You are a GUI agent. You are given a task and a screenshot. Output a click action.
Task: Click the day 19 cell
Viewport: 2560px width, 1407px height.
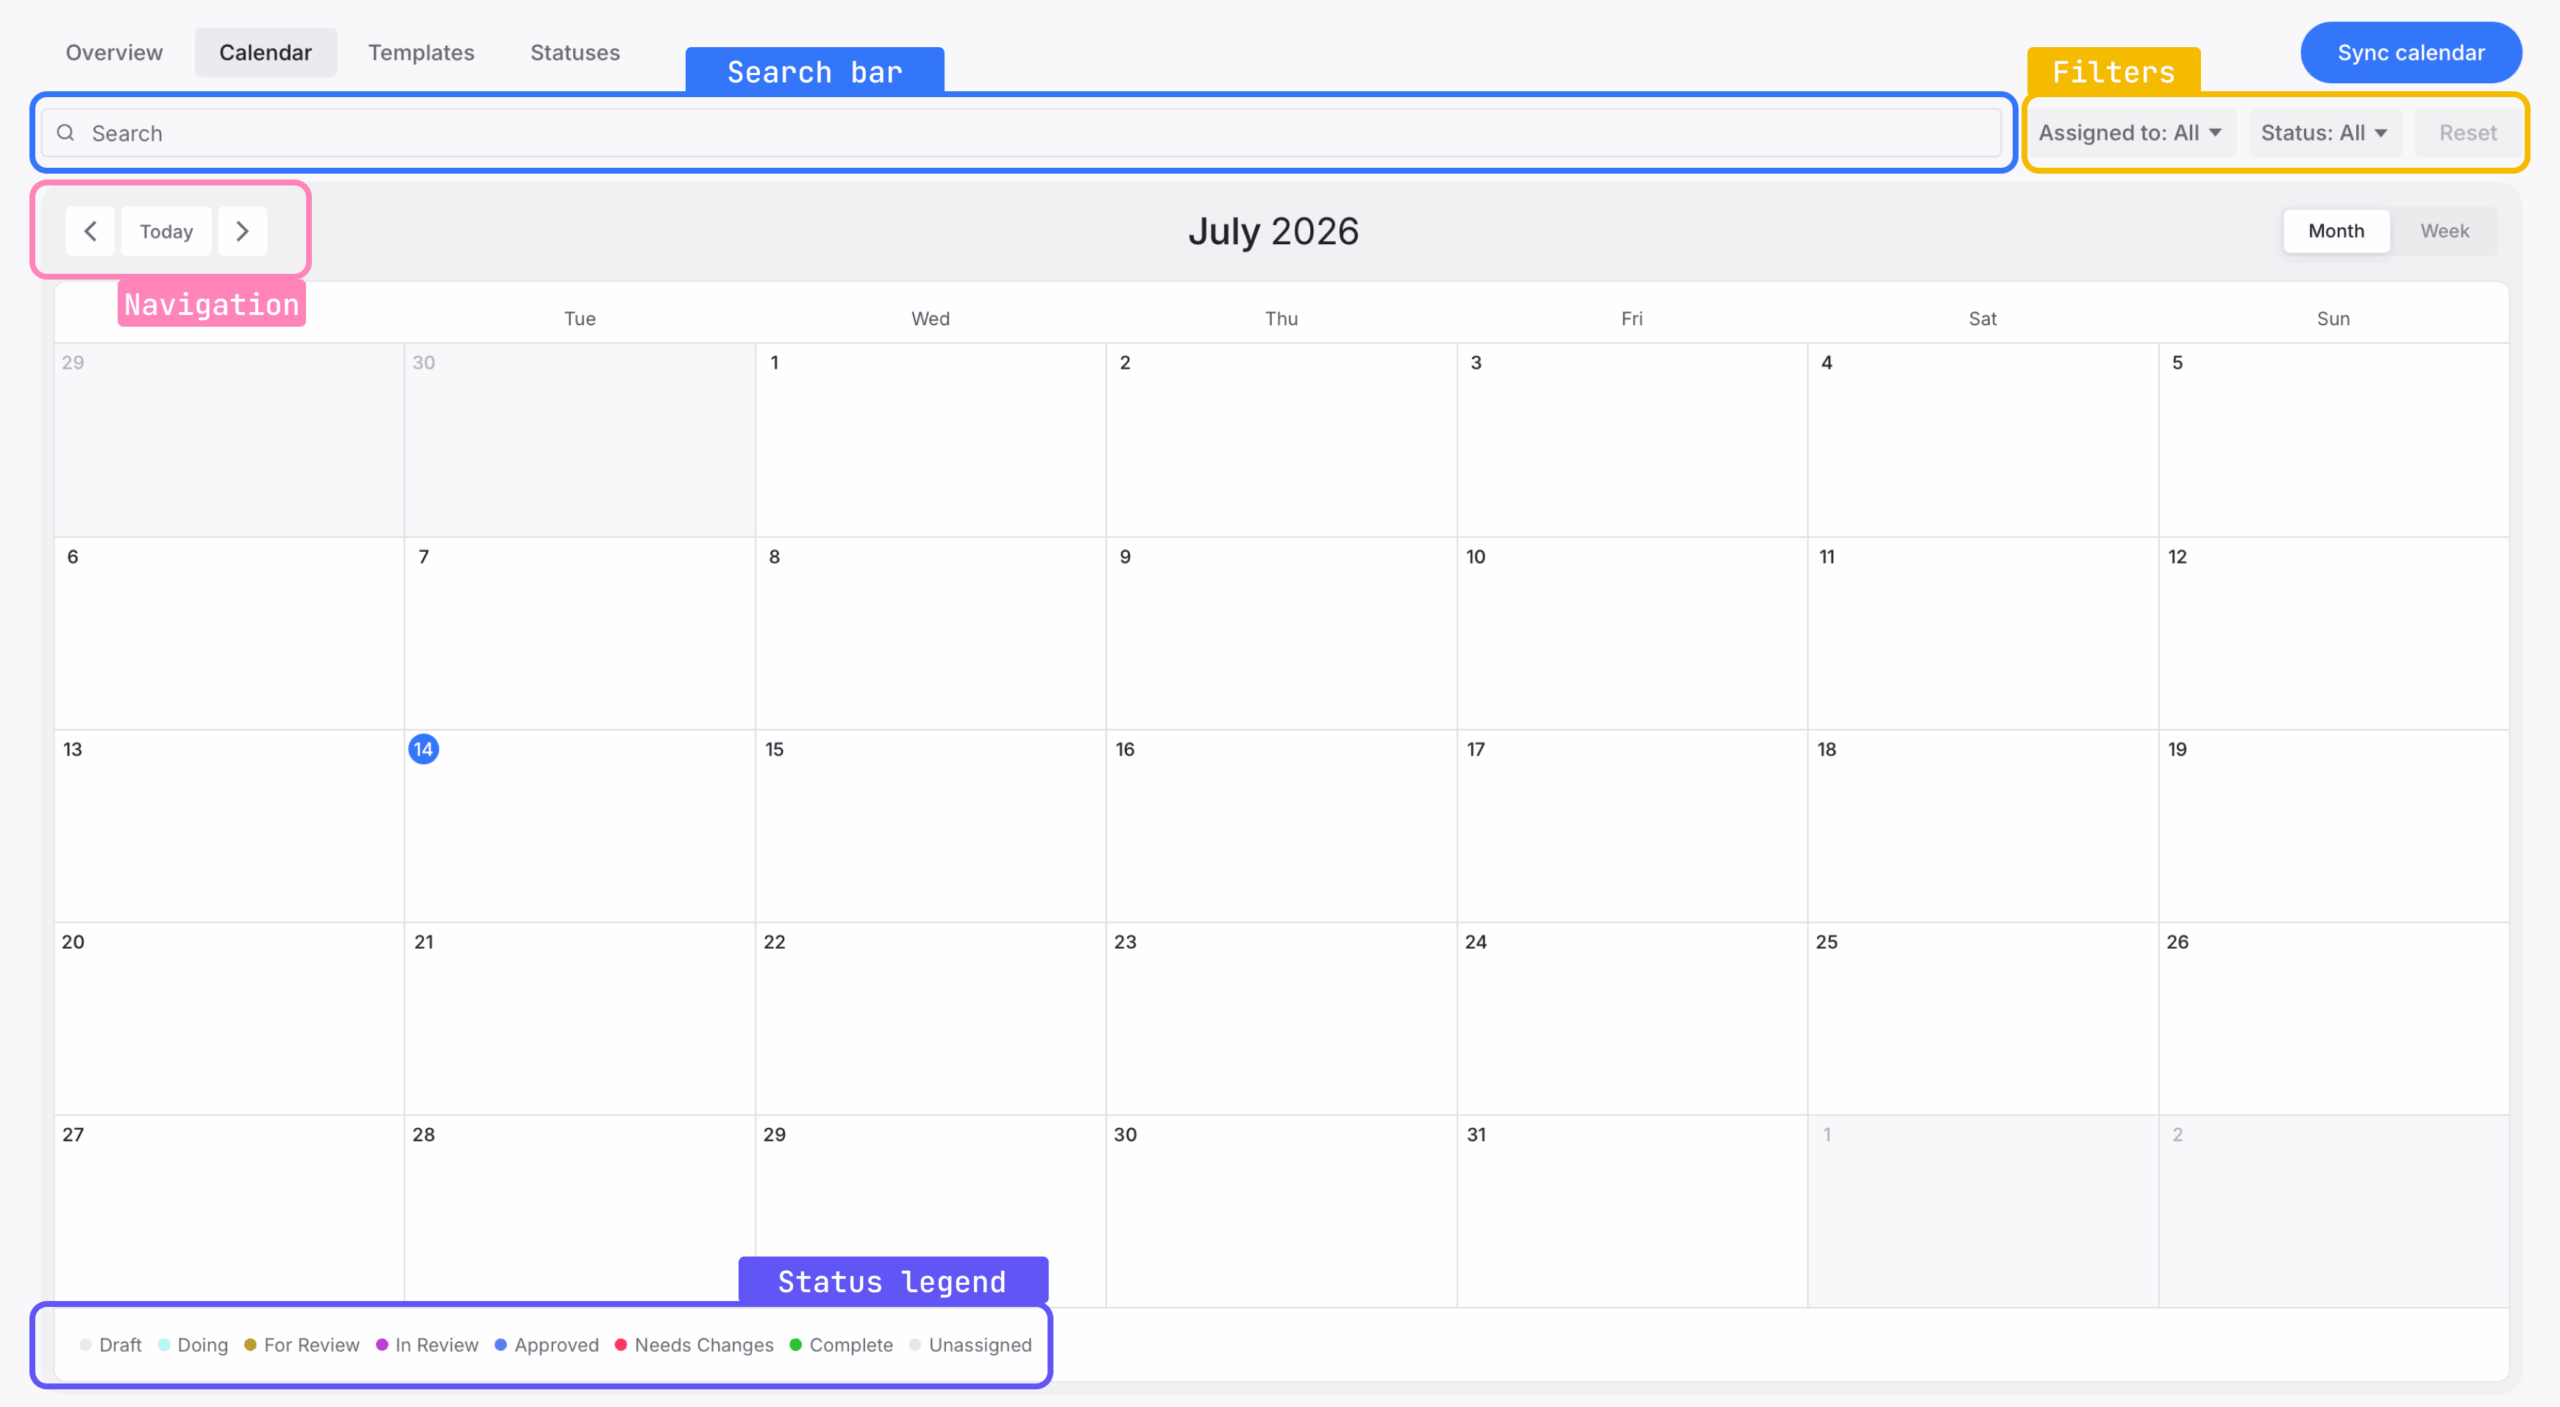click(x=2334, y=826)
